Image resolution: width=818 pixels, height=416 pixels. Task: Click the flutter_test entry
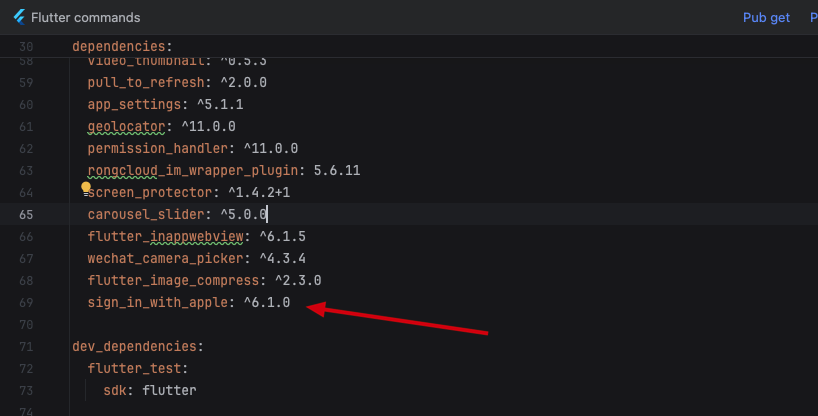(x=130, y=368)
